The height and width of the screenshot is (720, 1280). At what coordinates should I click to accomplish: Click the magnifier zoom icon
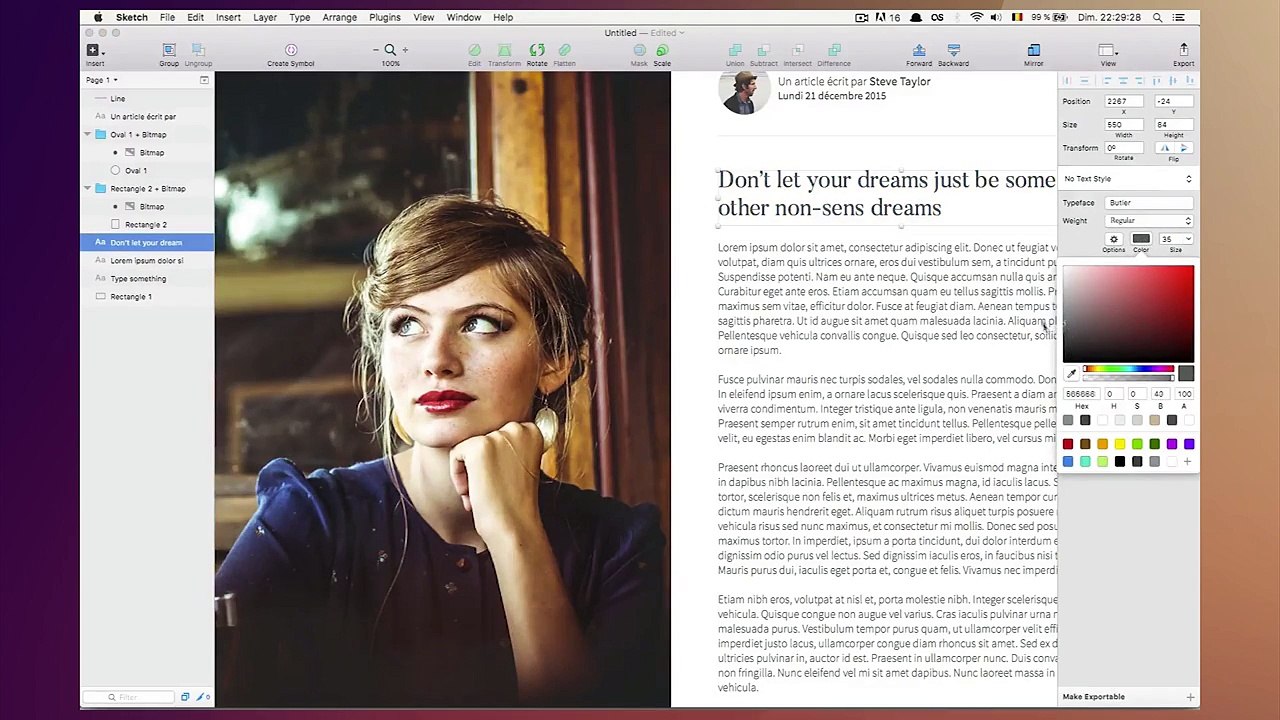click(390, 50)
